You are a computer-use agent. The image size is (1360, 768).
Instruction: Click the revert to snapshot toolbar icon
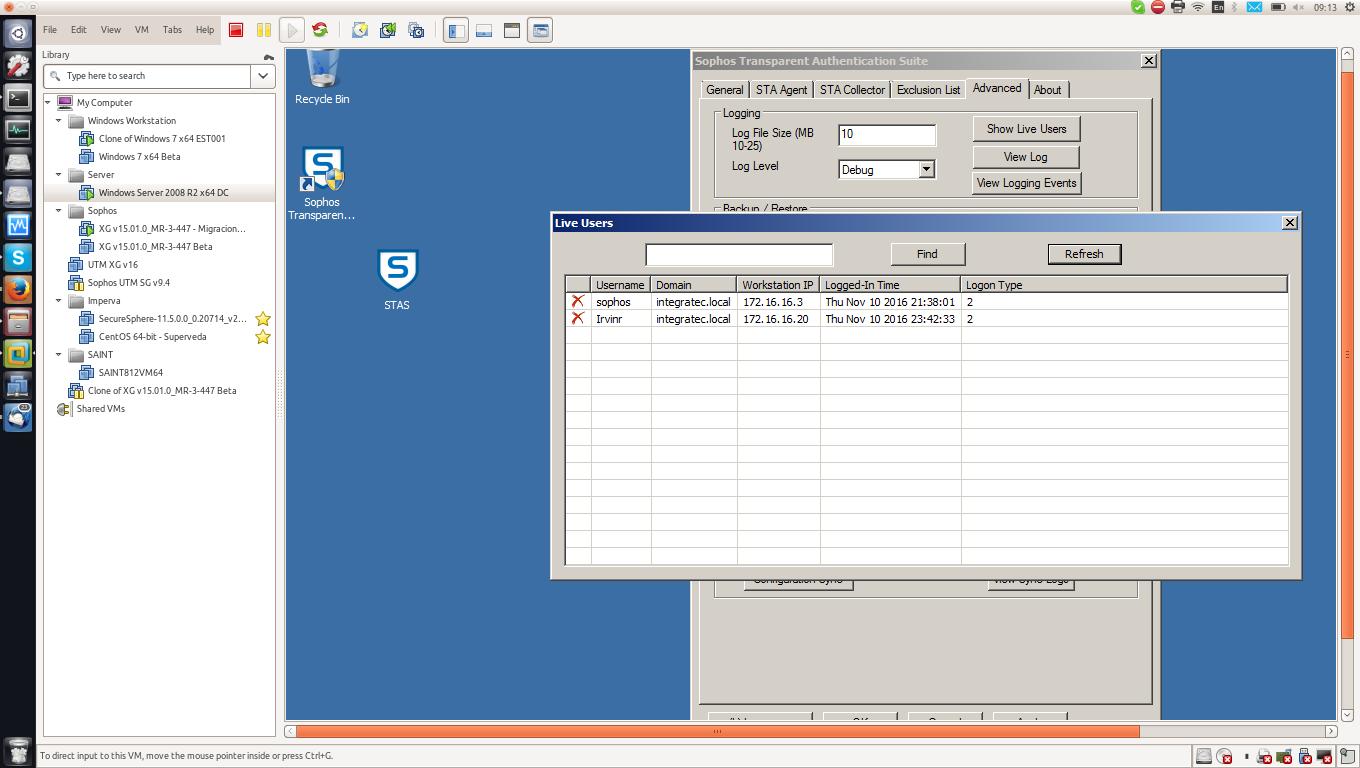[x=388, y=30]
